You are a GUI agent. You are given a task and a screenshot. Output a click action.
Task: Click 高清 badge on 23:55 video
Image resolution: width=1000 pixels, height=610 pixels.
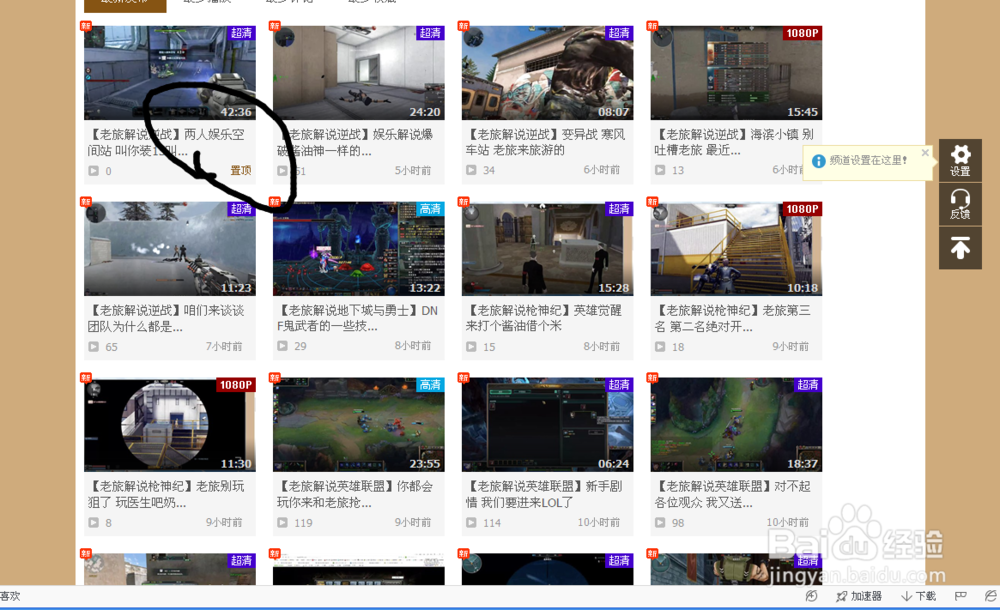point(430,385)
